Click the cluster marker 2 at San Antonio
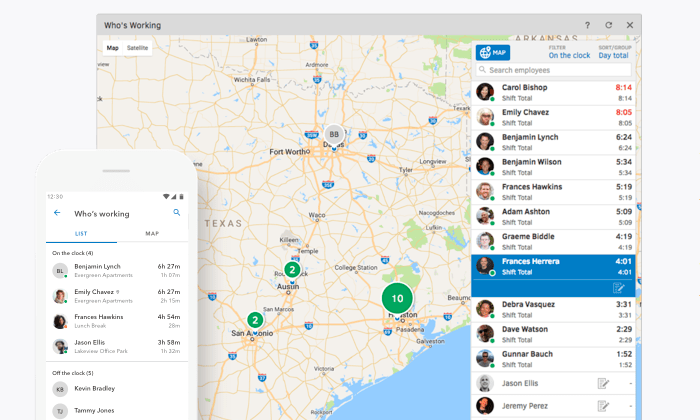700x420 pixels. point(255,320)
